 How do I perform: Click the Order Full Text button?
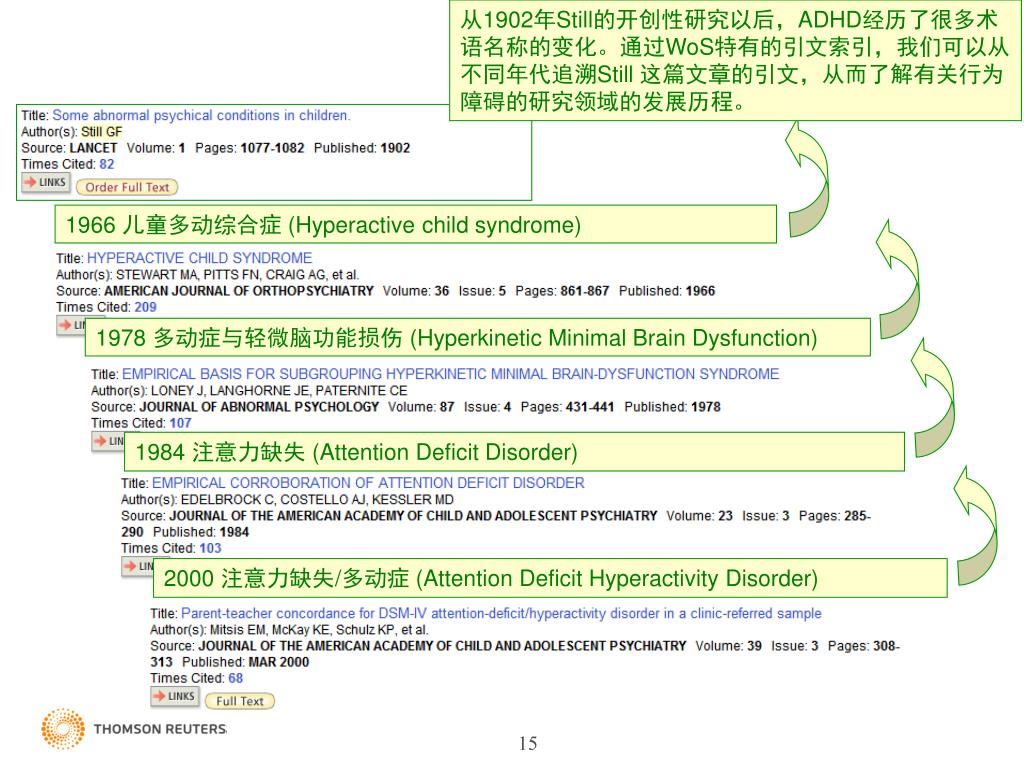coord(127,187)
